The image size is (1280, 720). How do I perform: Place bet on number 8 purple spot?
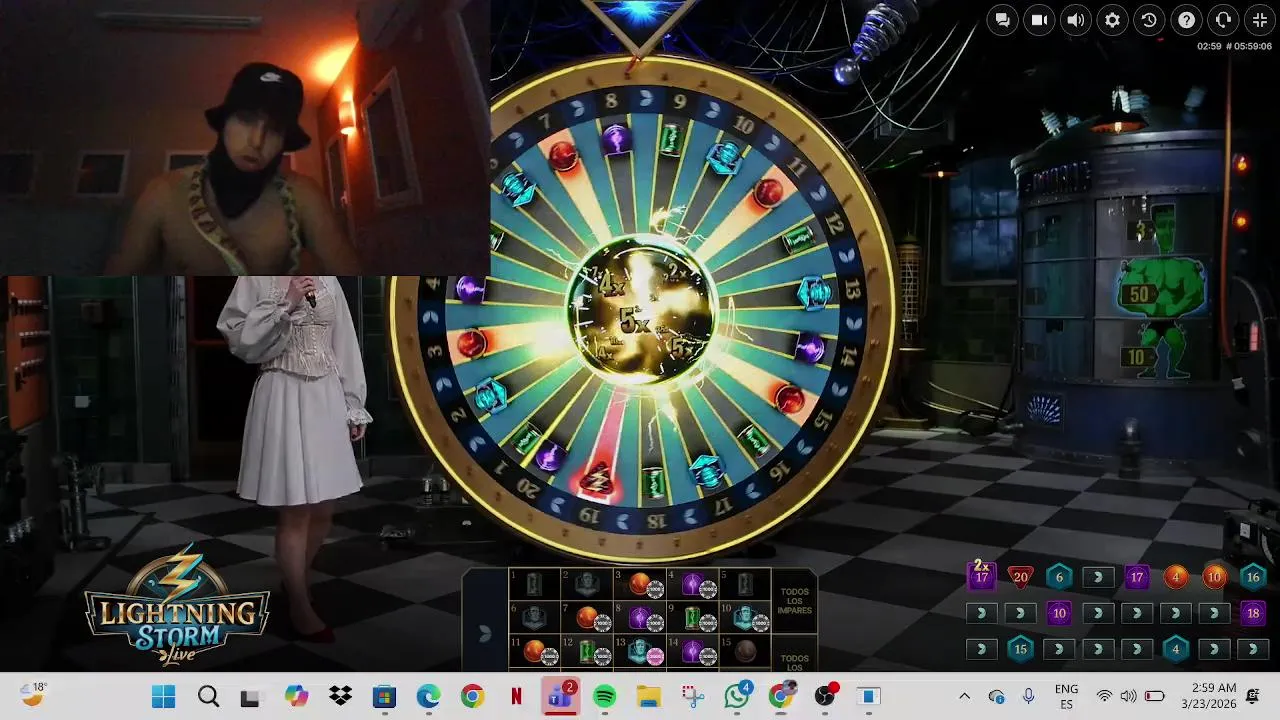coord(640,617)
